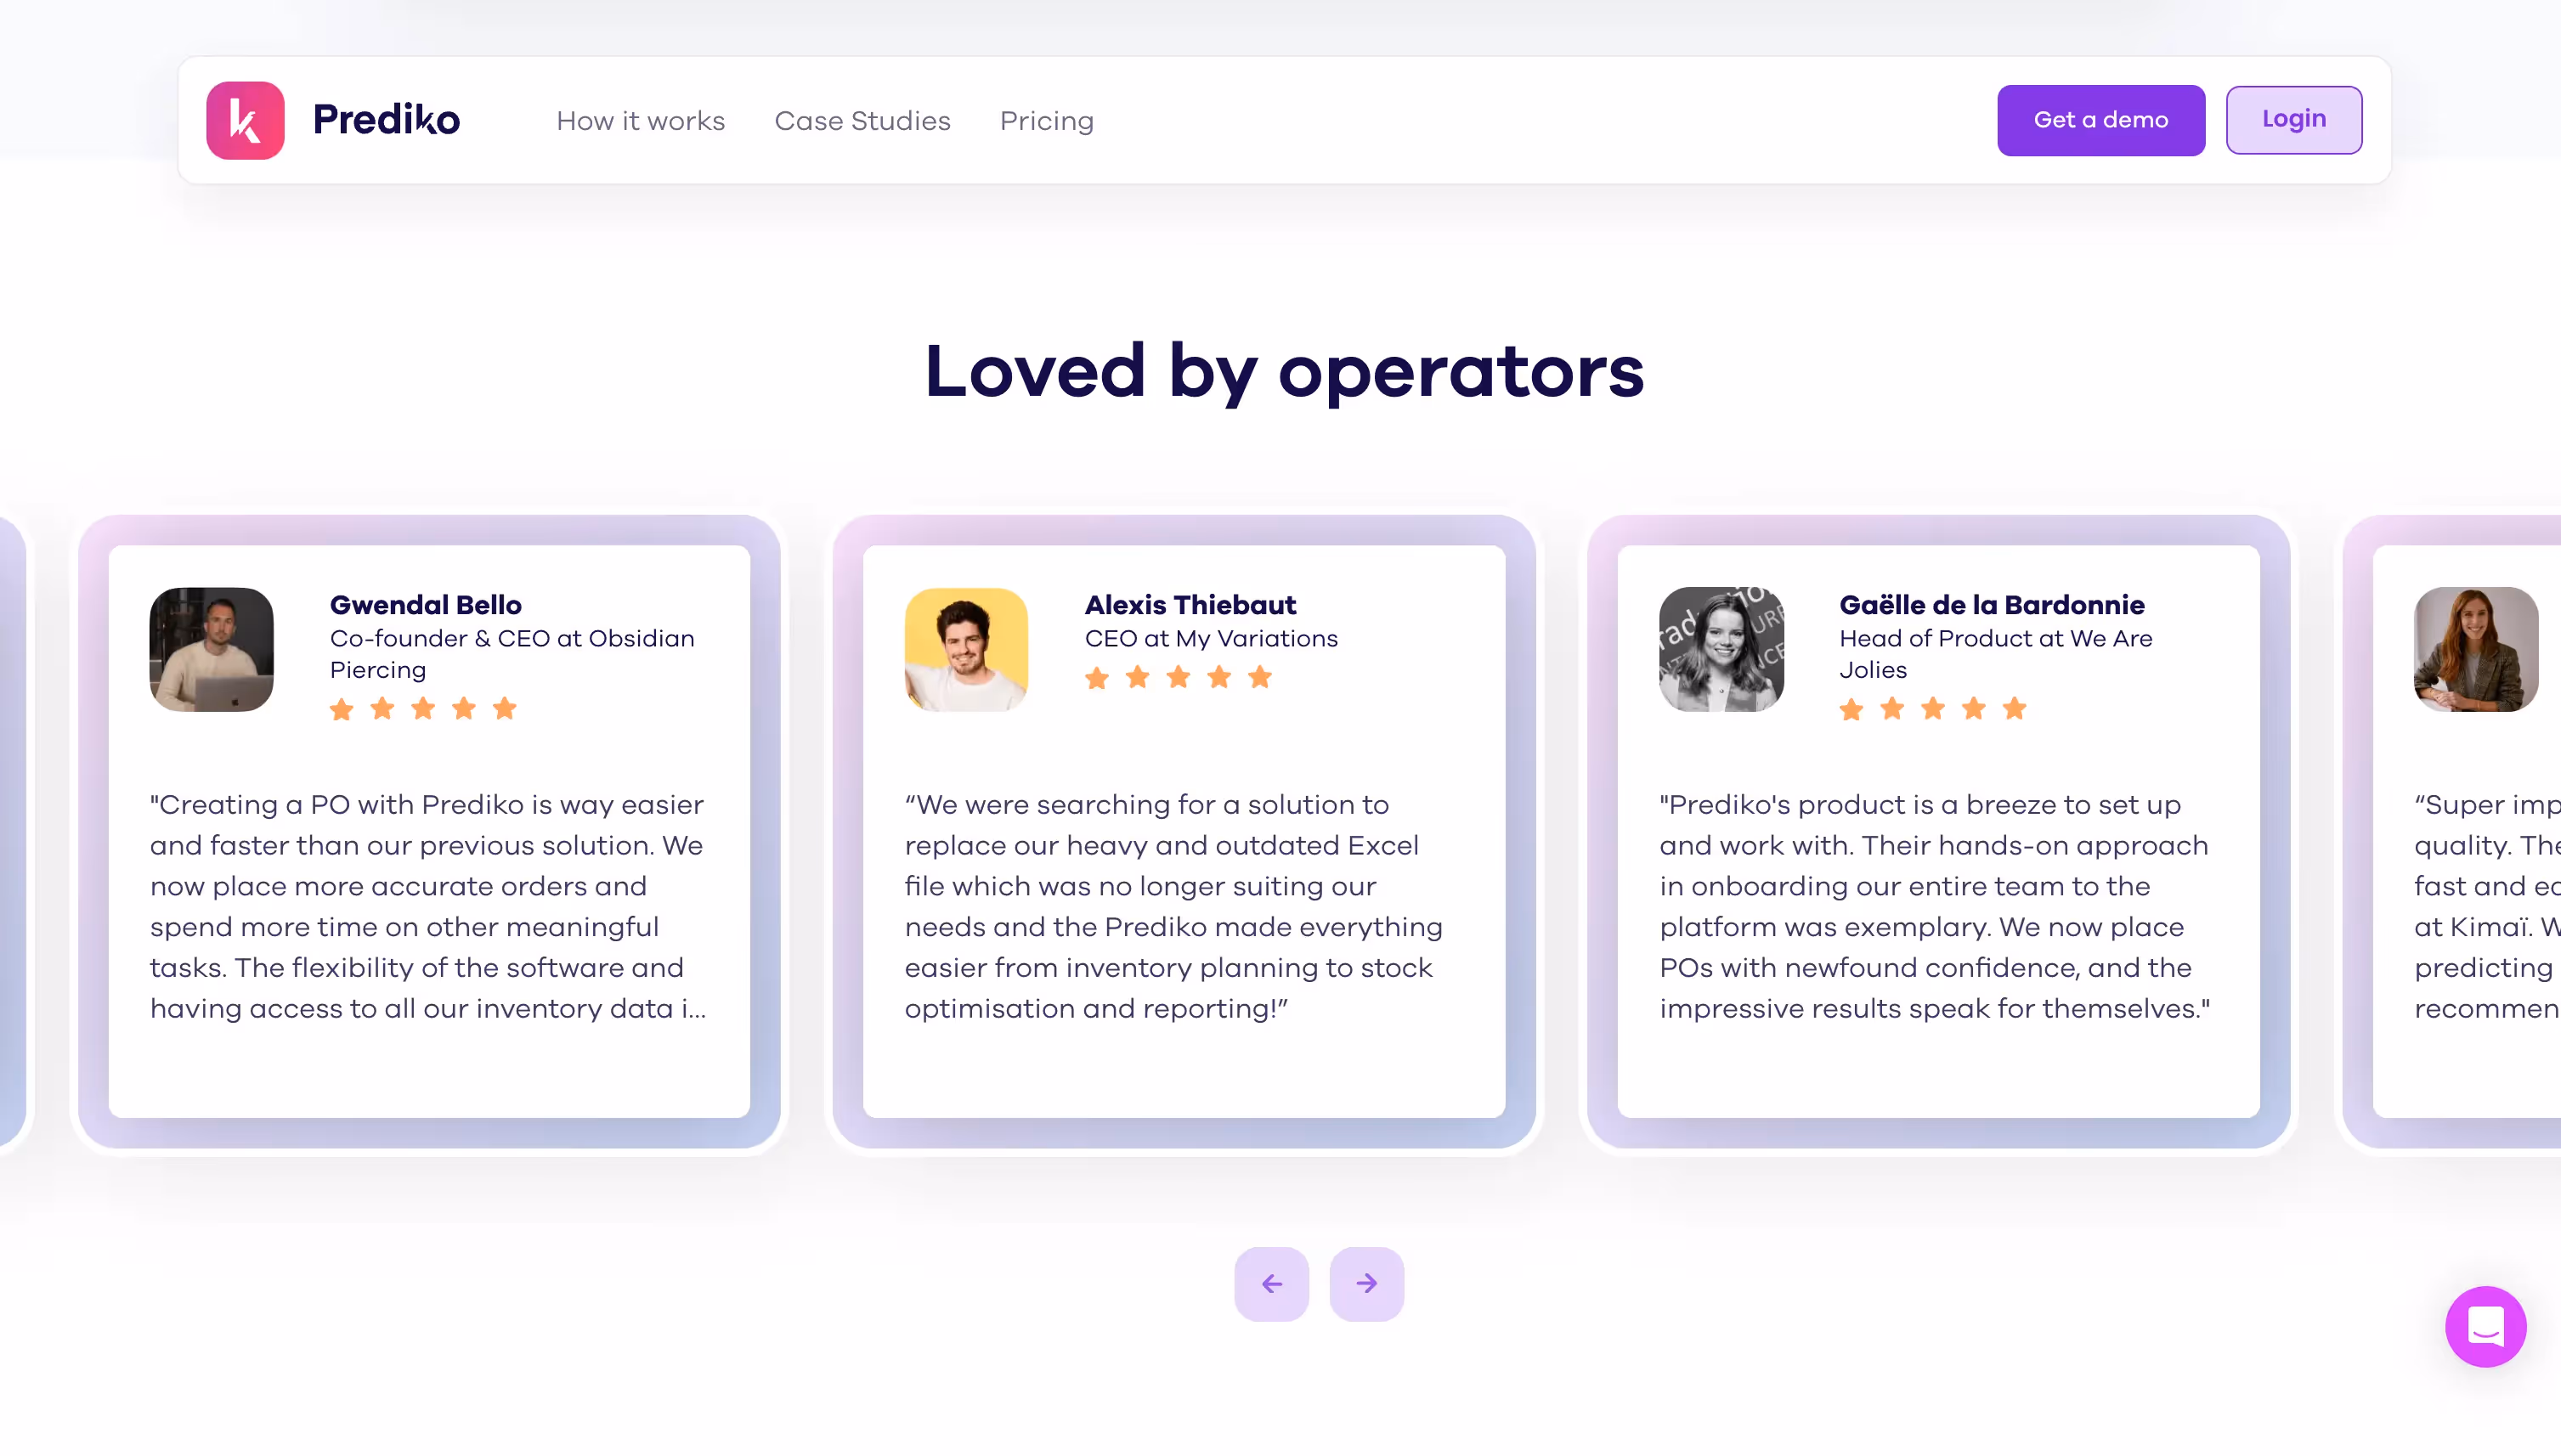Click Gaëlle de la Bardonnie's star rating
Viewport: 2561px width, 1456px height.
[1932, 709]
